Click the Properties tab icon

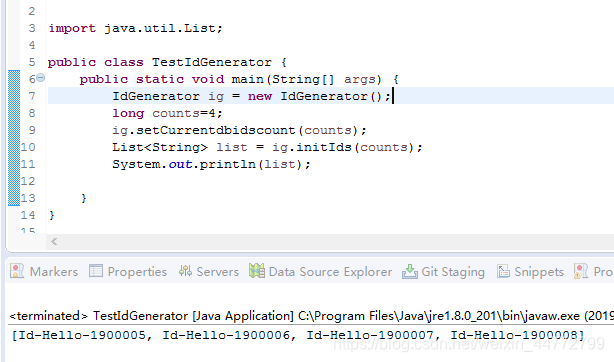pos(96,271)
